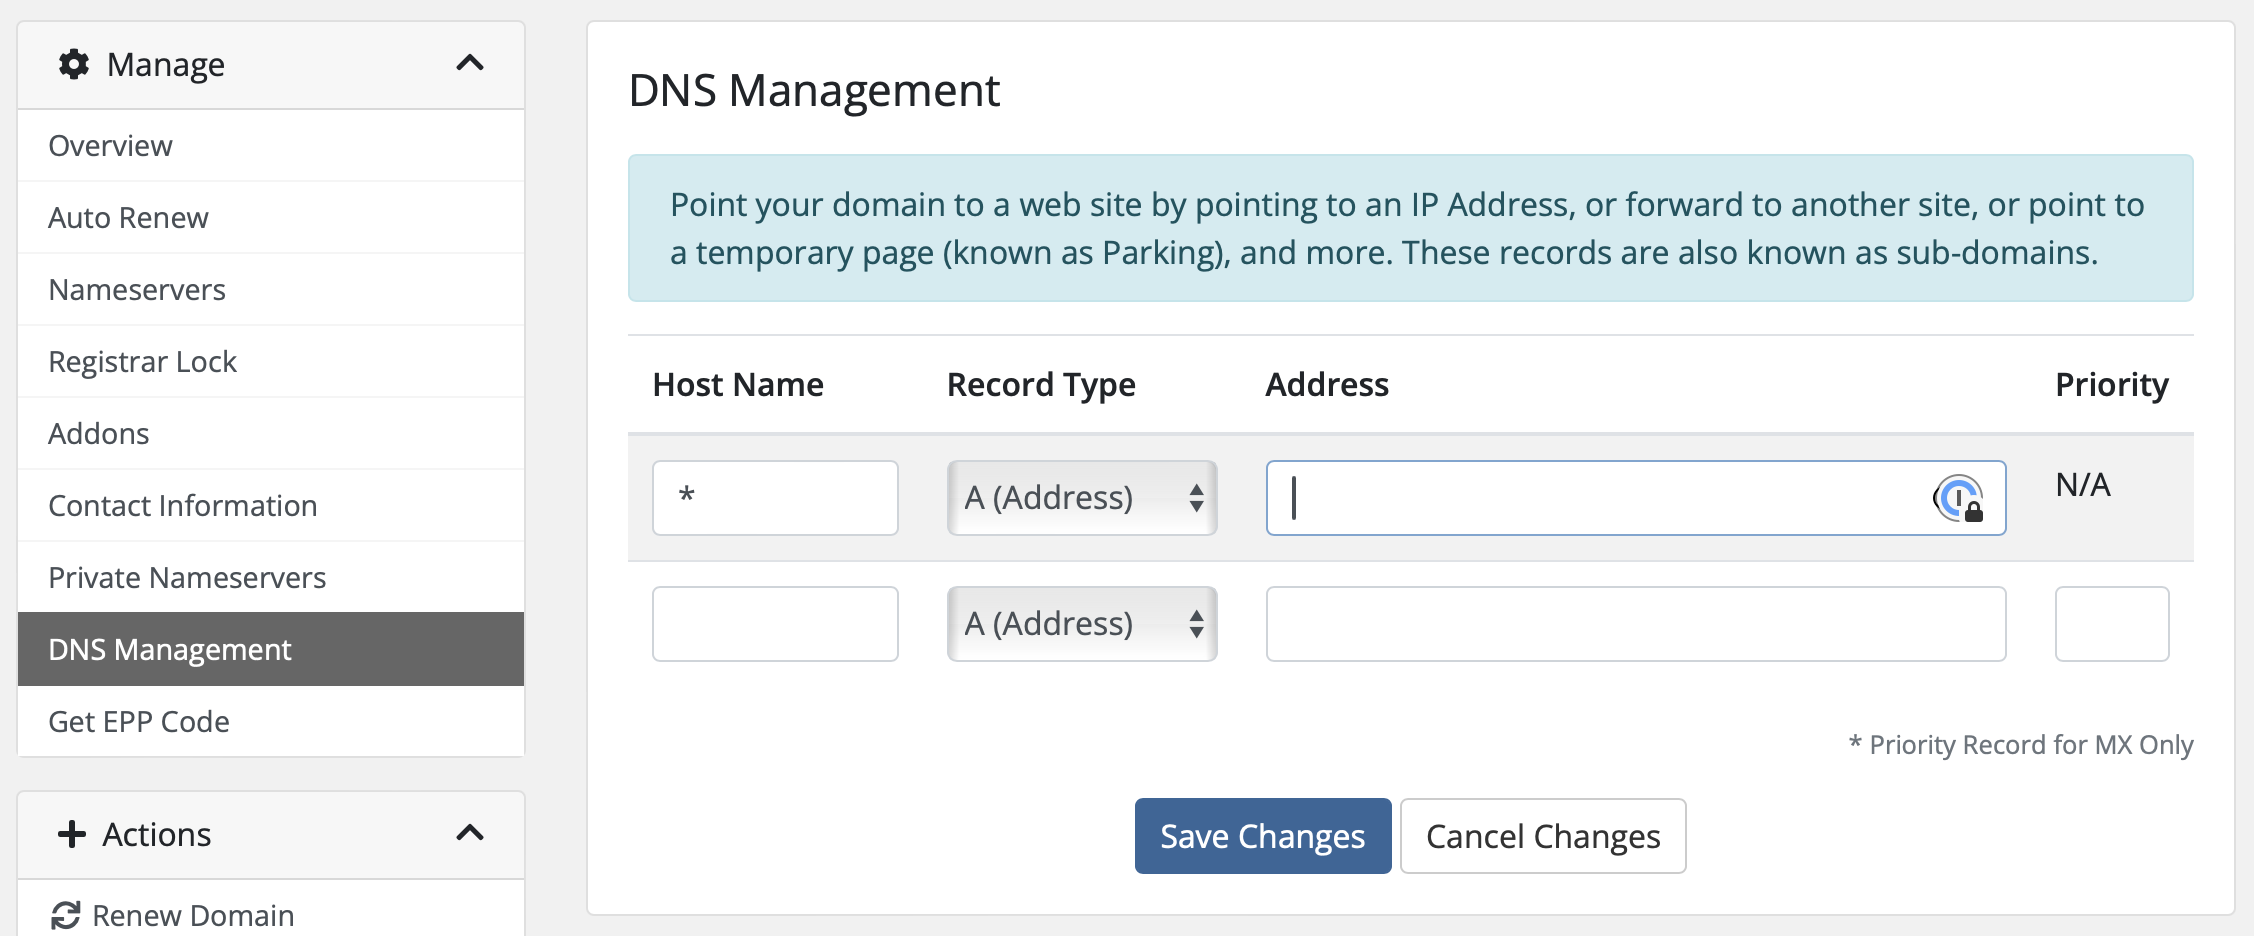The width and height of the screenshot is (2254, 936).
Task: Click the Actions plus icon
Action: tap(72, 834)
